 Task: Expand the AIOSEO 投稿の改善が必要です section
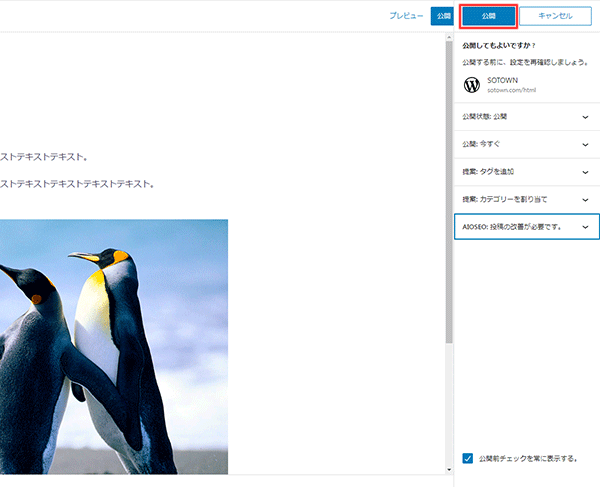527,227
